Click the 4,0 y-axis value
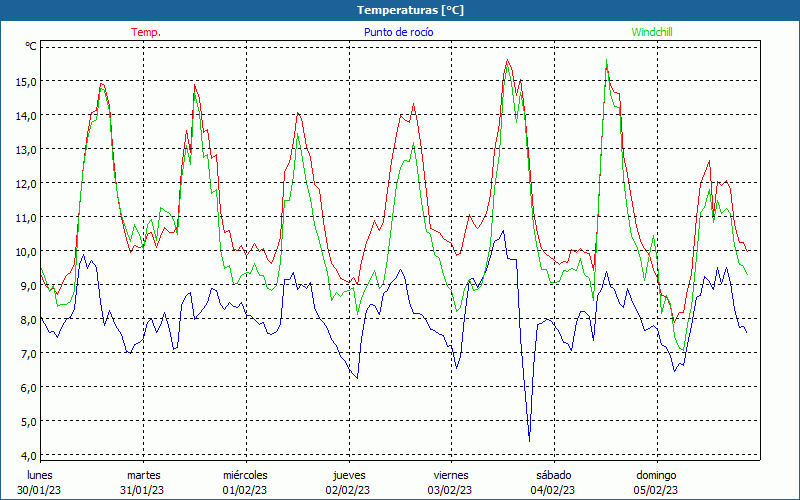Image resolution: width=800 pixels, height=500 pixels. coord(29,455)
